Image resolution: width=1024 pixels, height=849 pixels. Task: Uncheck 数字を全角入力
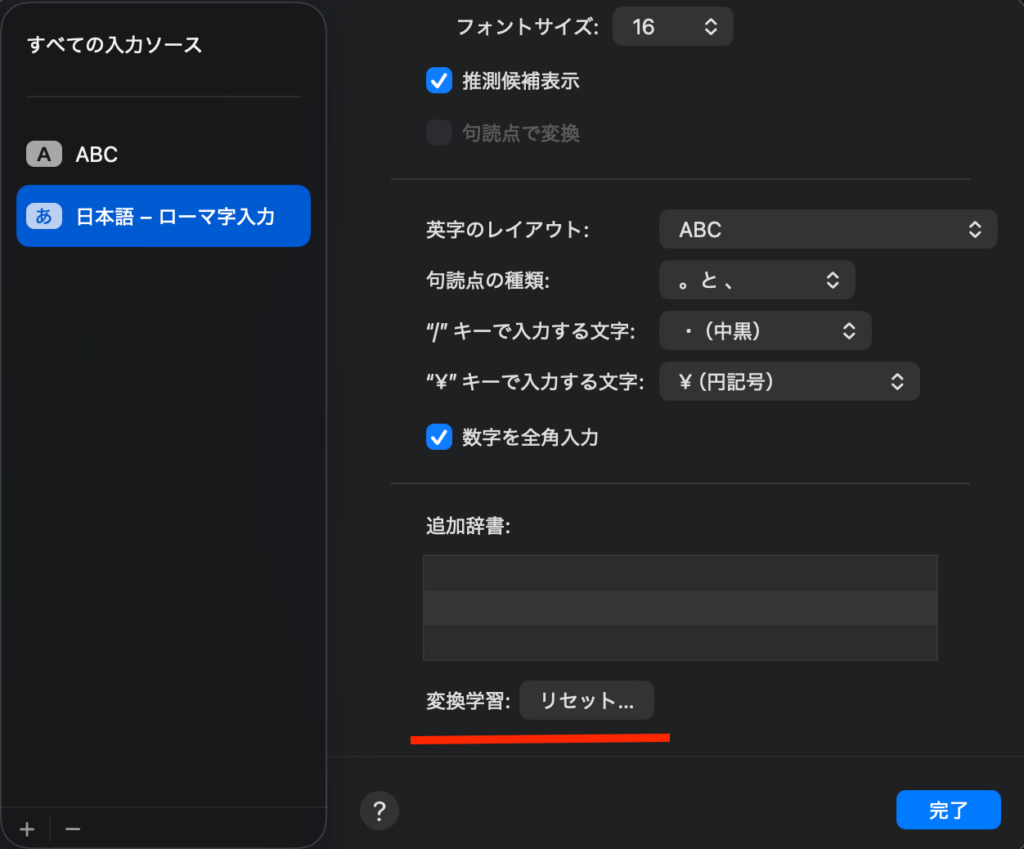(x=438, y=437)
